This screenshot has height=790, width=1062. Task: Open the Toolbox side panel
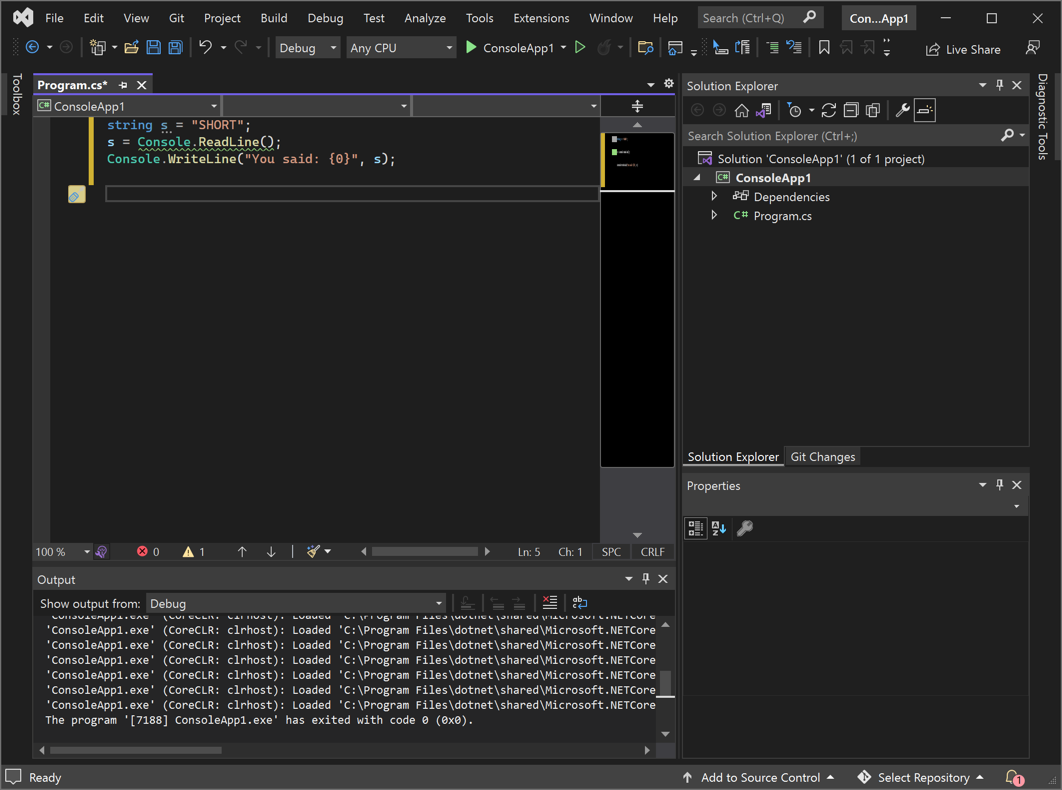coord(17,94)
